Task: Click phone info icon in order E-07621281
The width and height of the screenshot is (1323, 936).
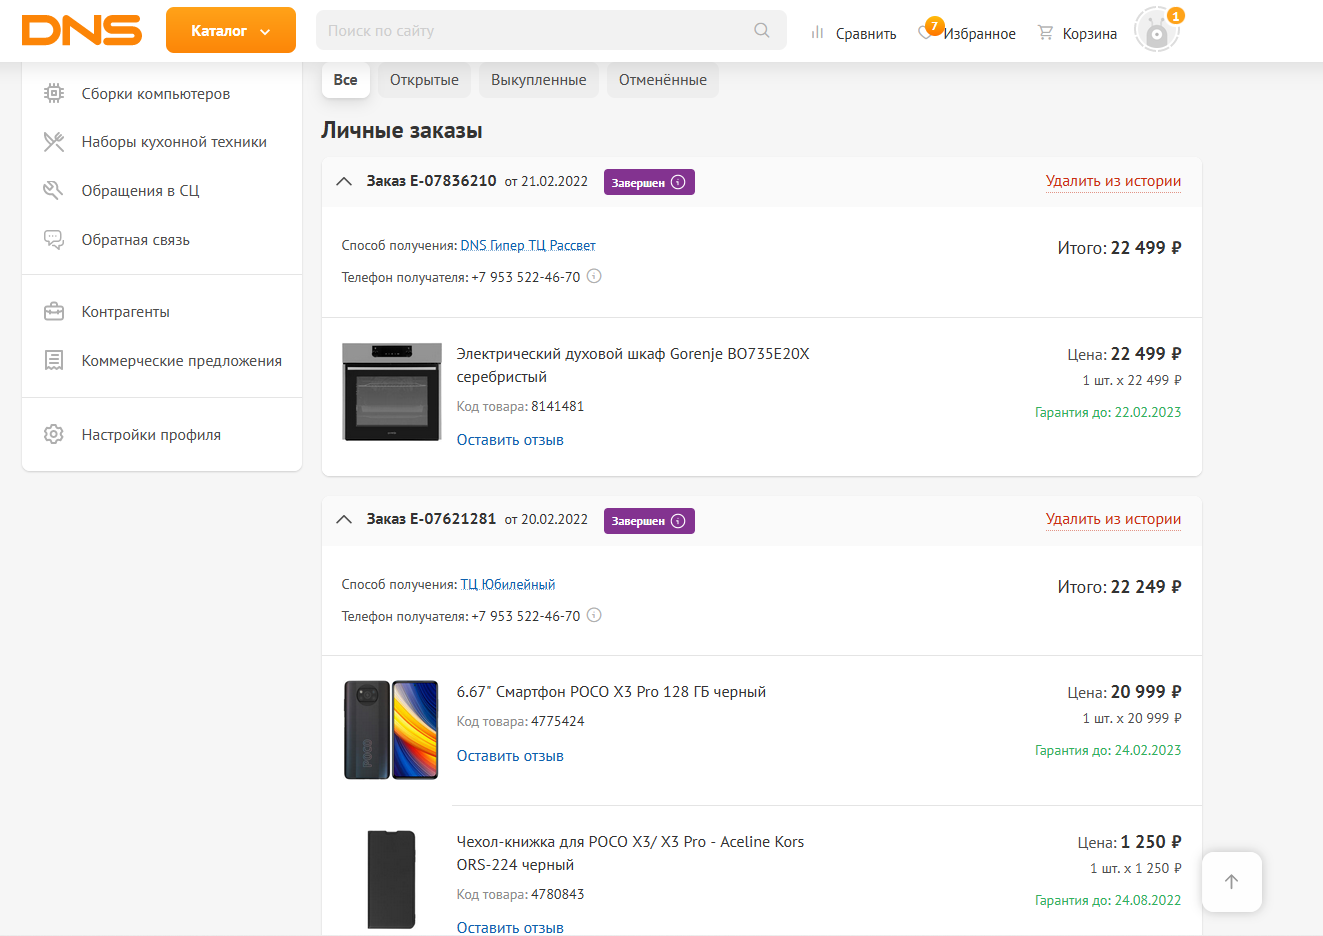Action: [x=594, y=615]
